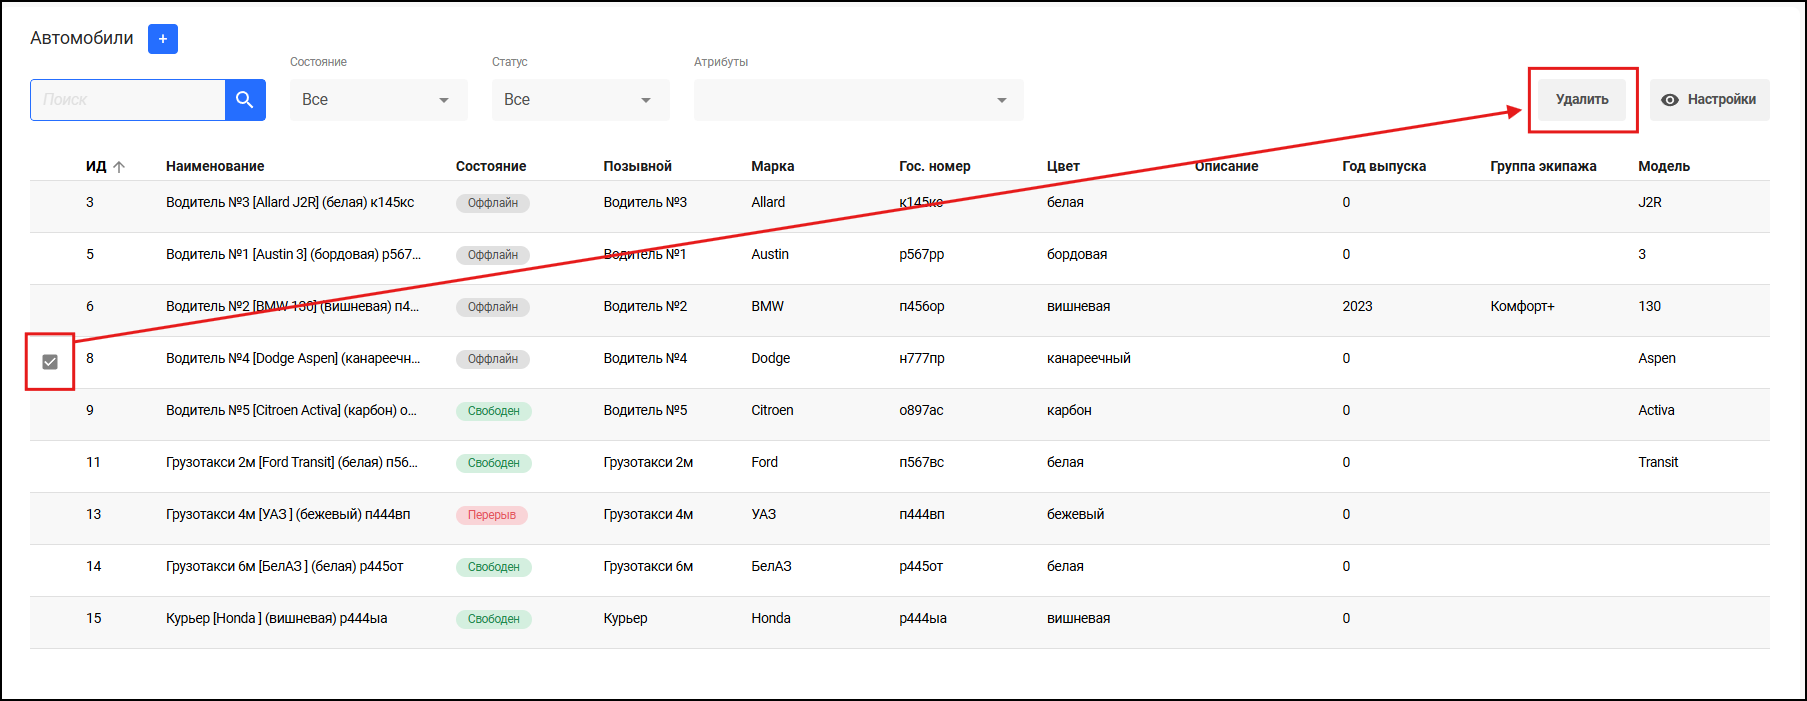Click Оффлайн status badge of Водитель №3
Viewport: 1807px width, 701px height.
point(492,203)
